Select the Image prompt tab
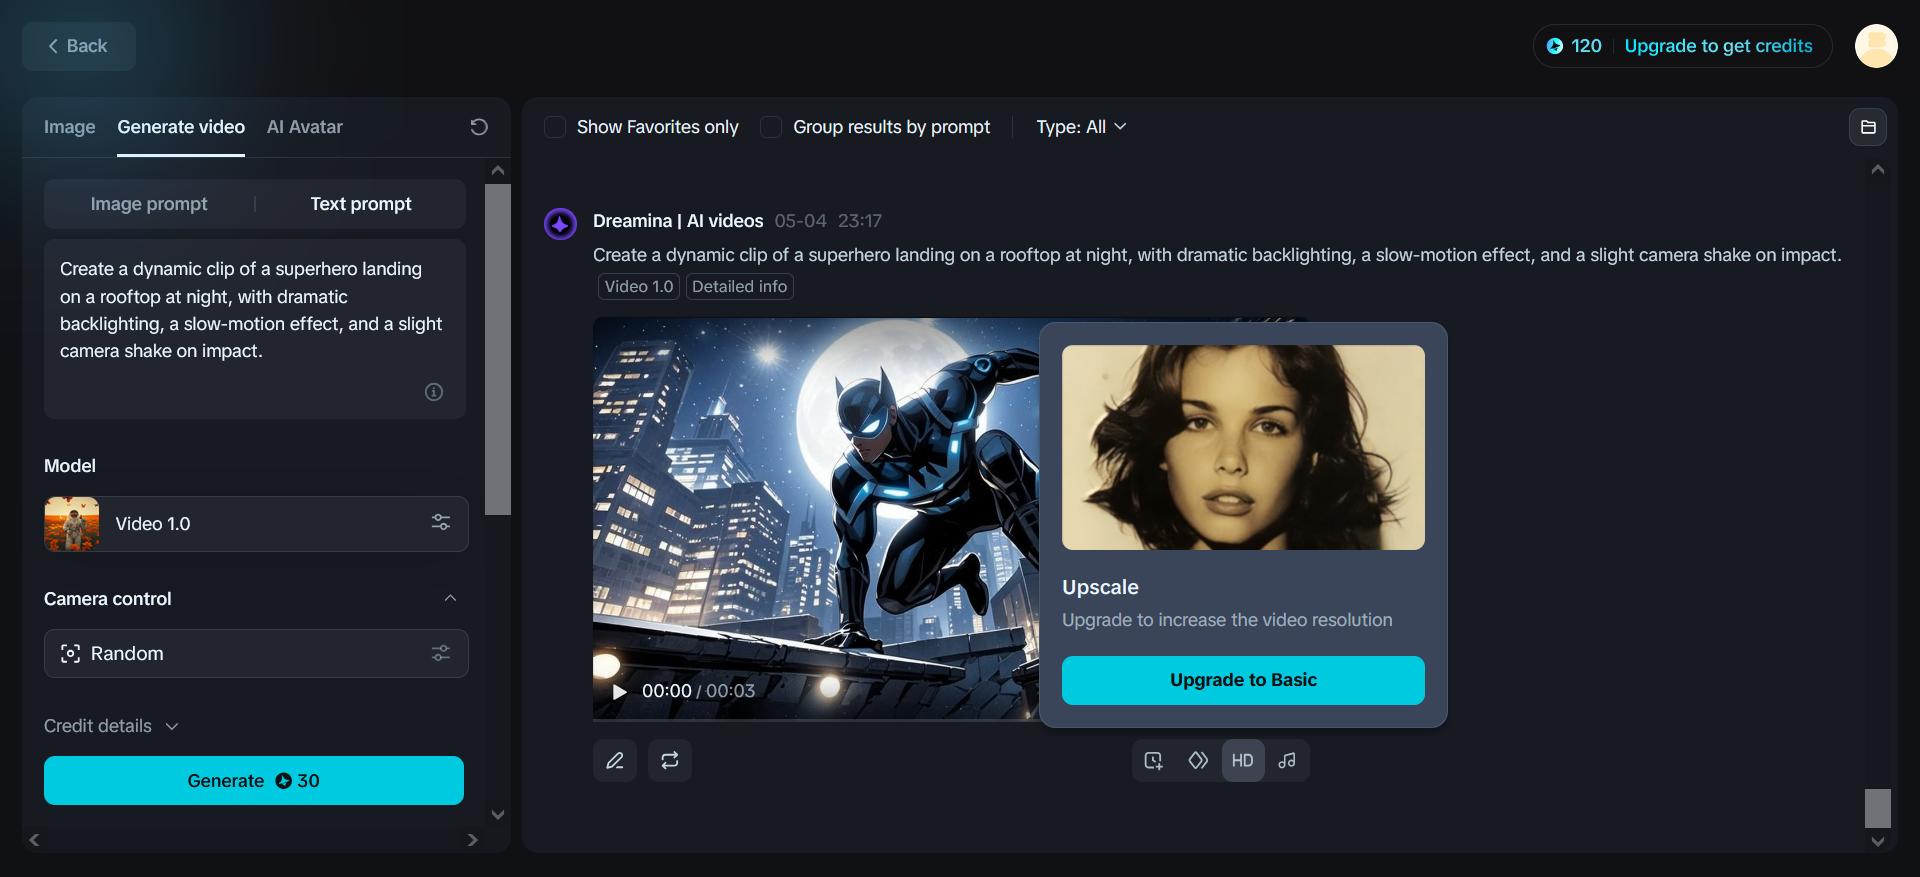Viewport: 1920px width, 877px height. [x=149, y=204]
